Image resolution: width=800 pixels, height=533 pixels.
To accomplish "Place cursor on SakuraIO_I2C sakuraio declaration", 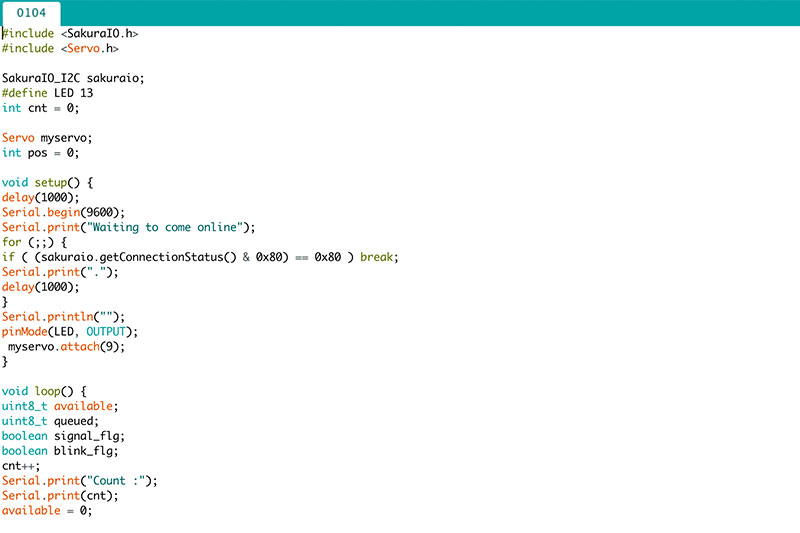I will (73, 78).
